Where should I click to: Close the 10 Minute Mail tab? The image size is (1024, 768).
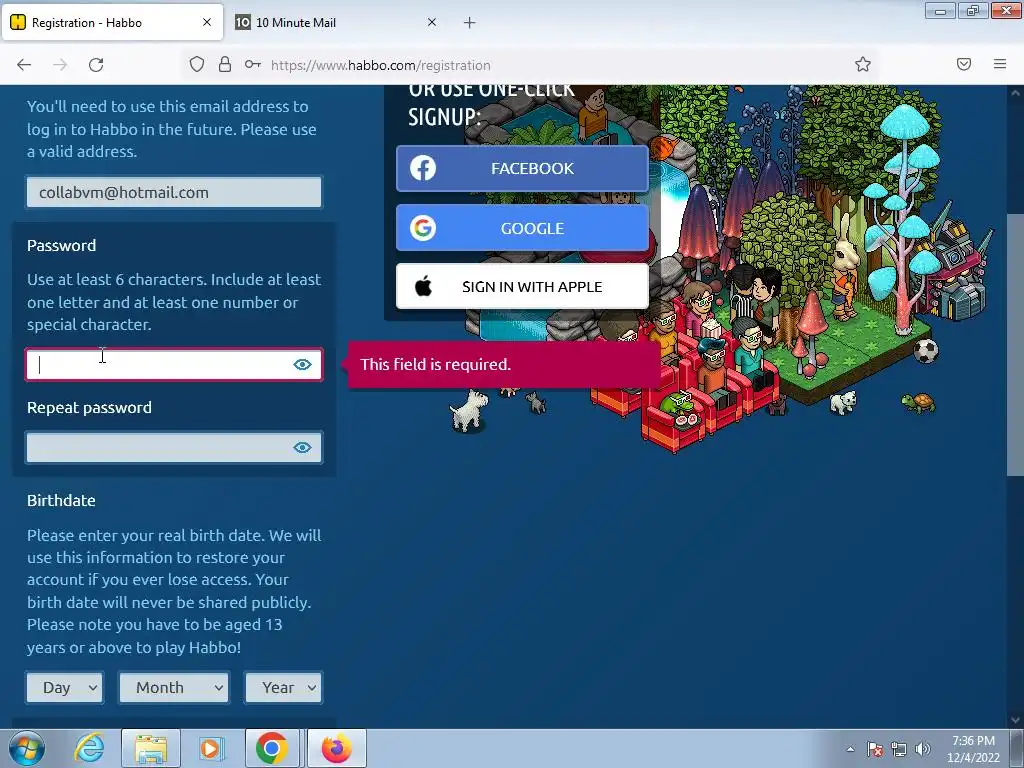click(x=432, y=22)
